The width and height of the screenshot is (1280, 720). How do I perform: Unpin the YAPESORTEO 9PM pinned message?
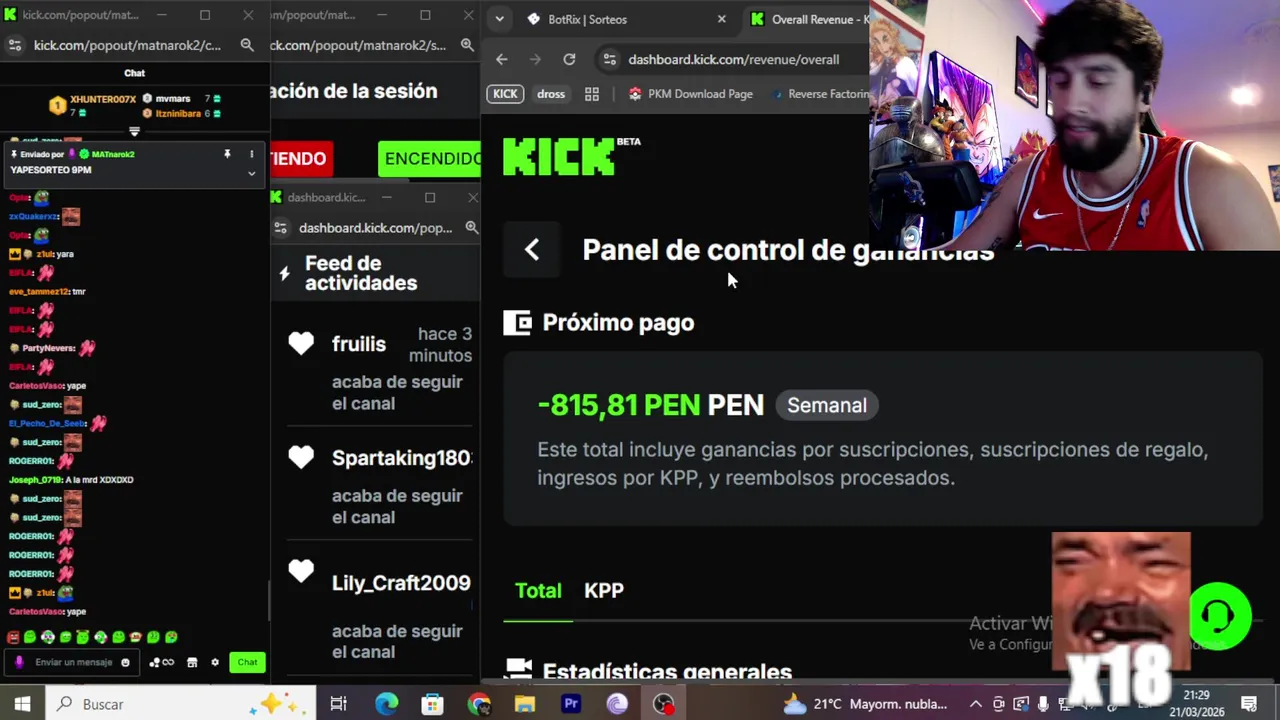point(227,154)
